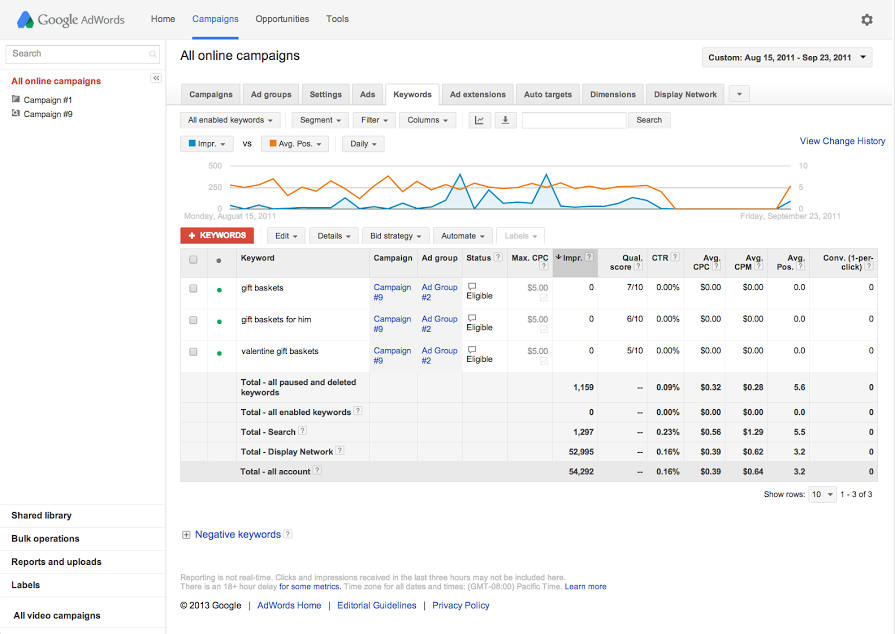The height and width of the screenshot is (634, 895).
Task: Open the Opportunities menu item
Action: (281, 18)
